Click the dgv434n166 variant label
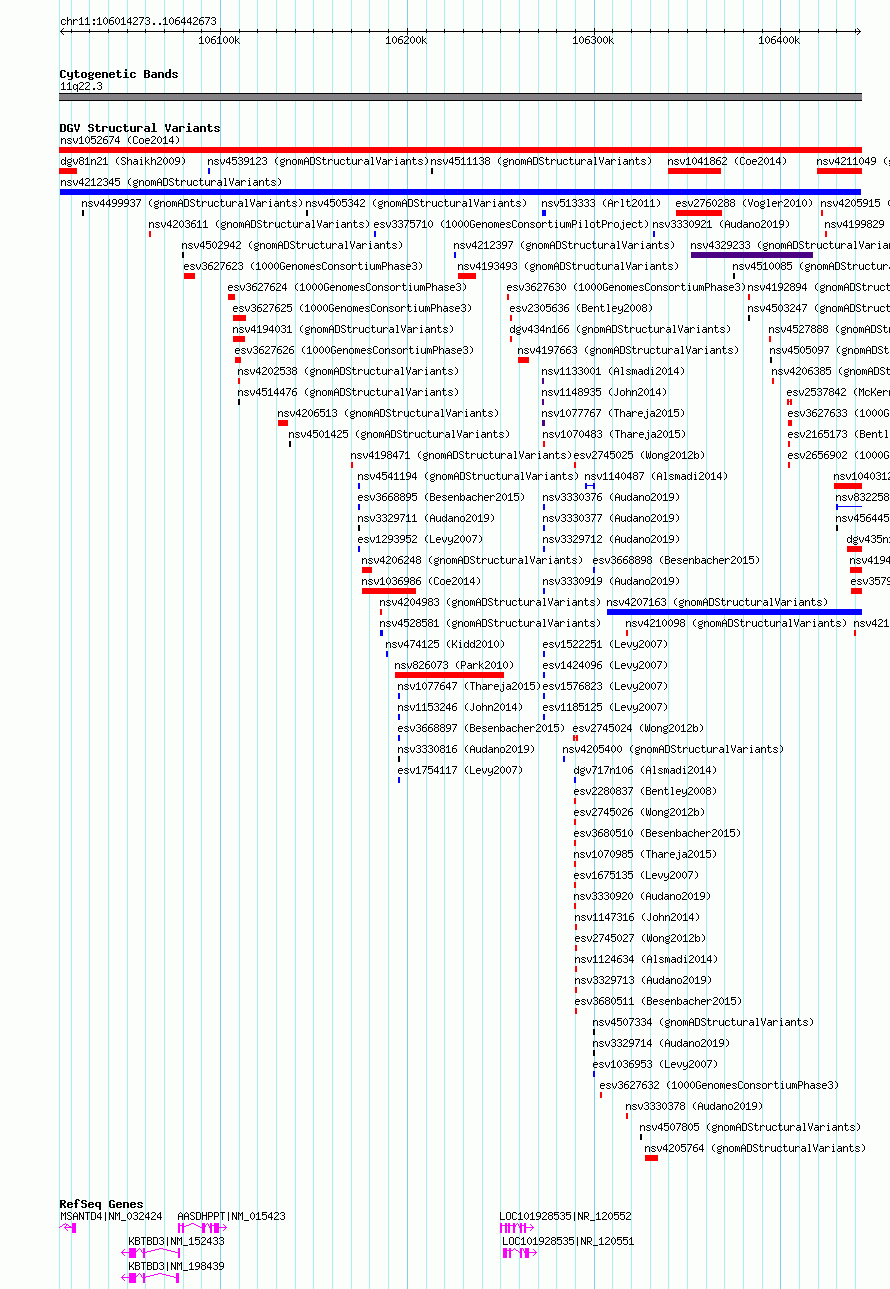 (620, 329)
